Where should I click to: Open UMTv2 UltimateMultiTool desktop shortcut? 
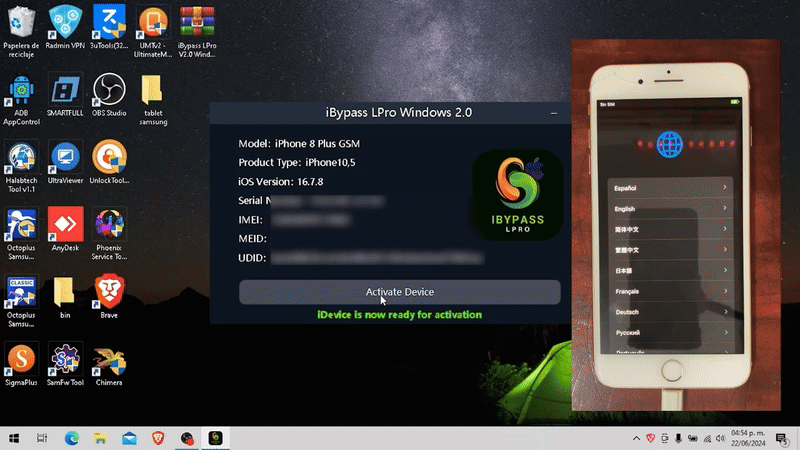tap(153, 32)
